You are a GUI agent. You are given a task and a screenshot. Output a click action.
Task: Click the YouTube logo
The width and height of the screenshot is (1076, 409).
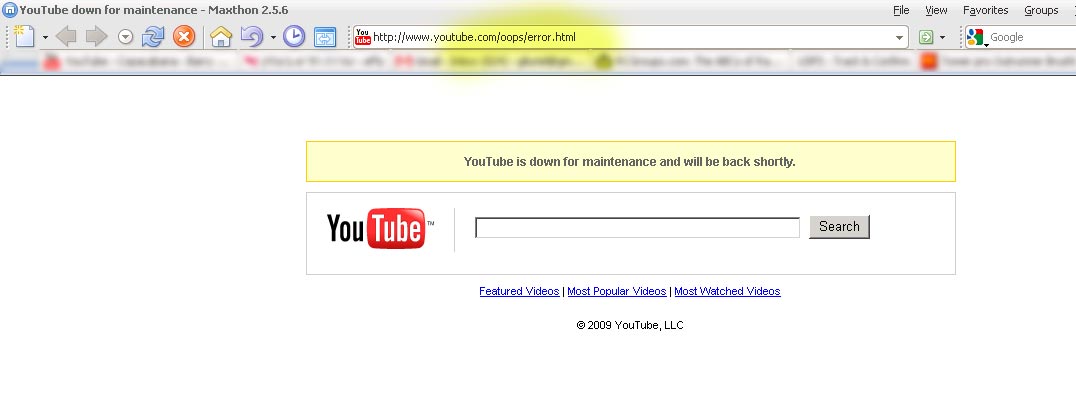(x=380, y=229)
